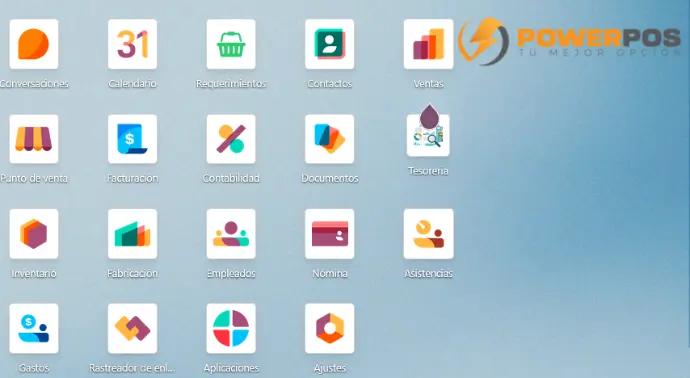This screenshot has height=378, width=690.
Task: Open the Nómina card icon
Action: coord(330,234)
